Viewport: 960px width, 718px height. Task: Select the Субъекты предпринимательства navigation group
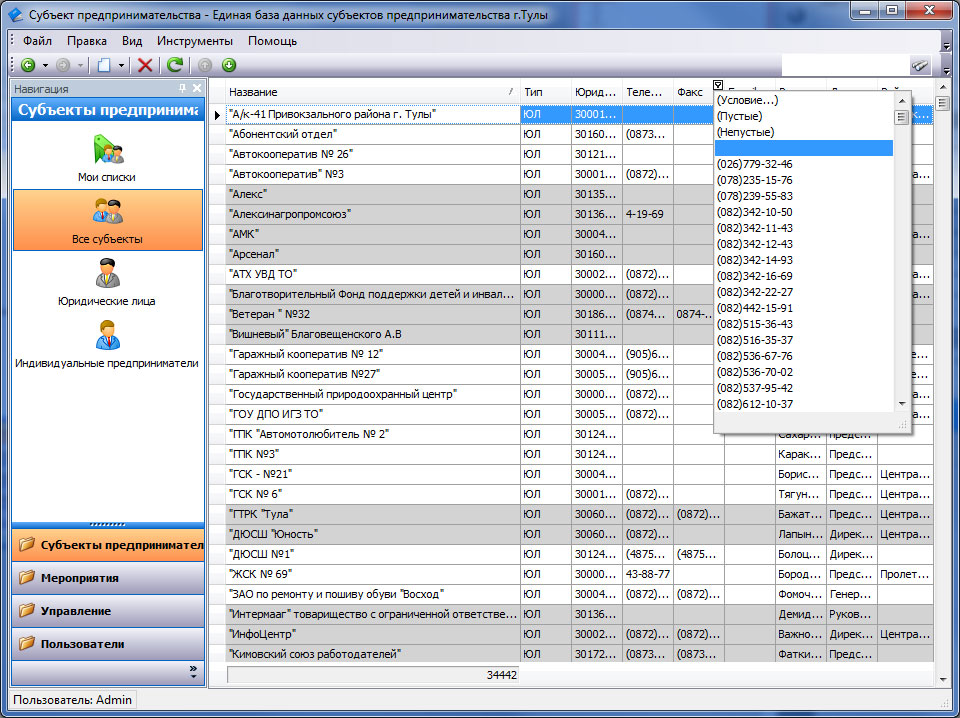[108, 545]
